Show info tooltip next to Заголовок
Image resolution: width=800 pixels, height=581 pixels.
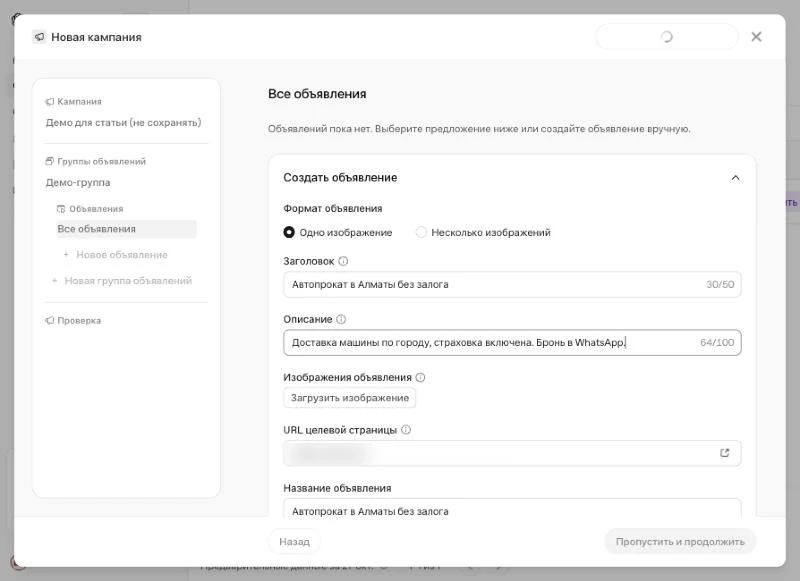(x=343, y=261)
